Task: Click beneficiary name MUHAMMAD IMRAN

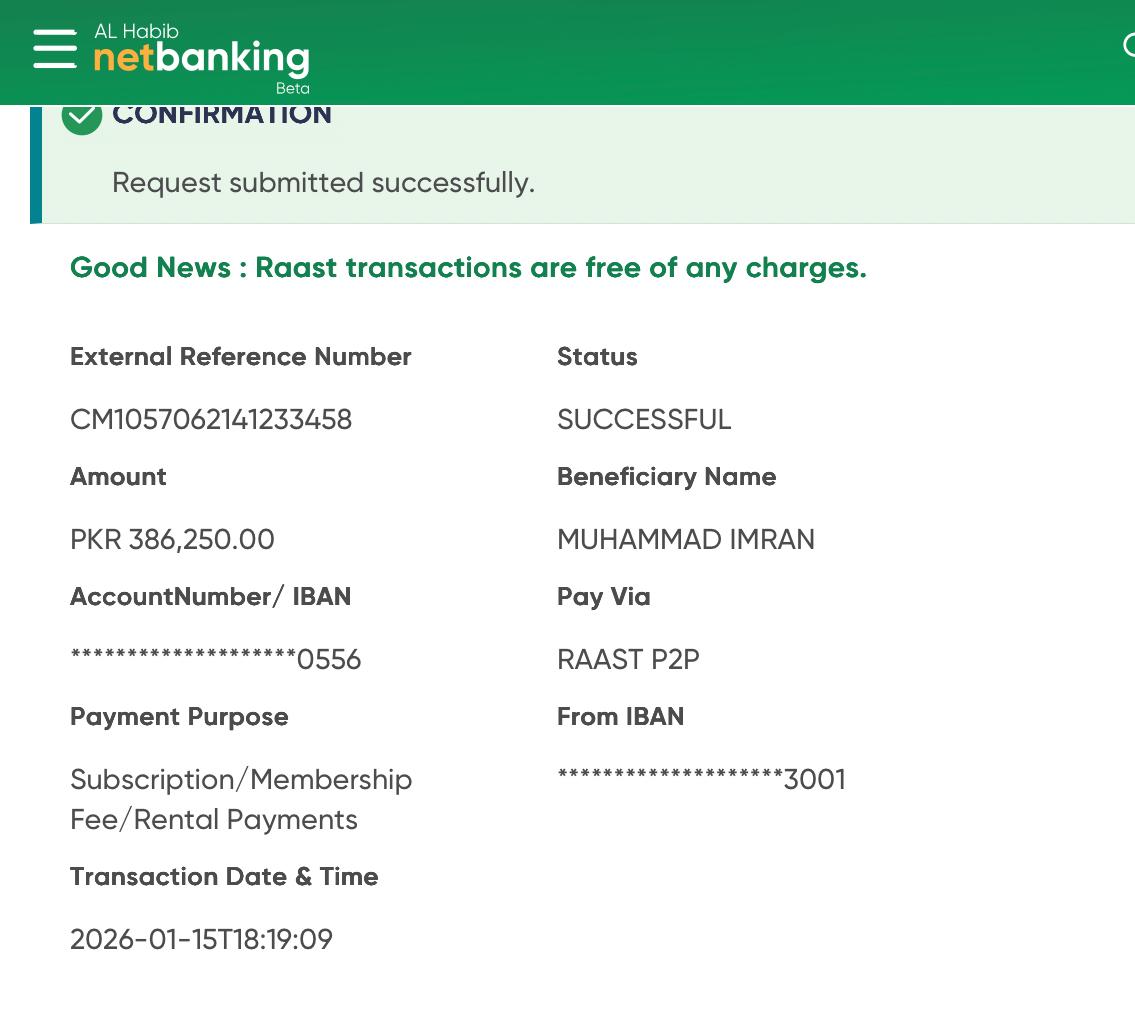Action: 686,539
